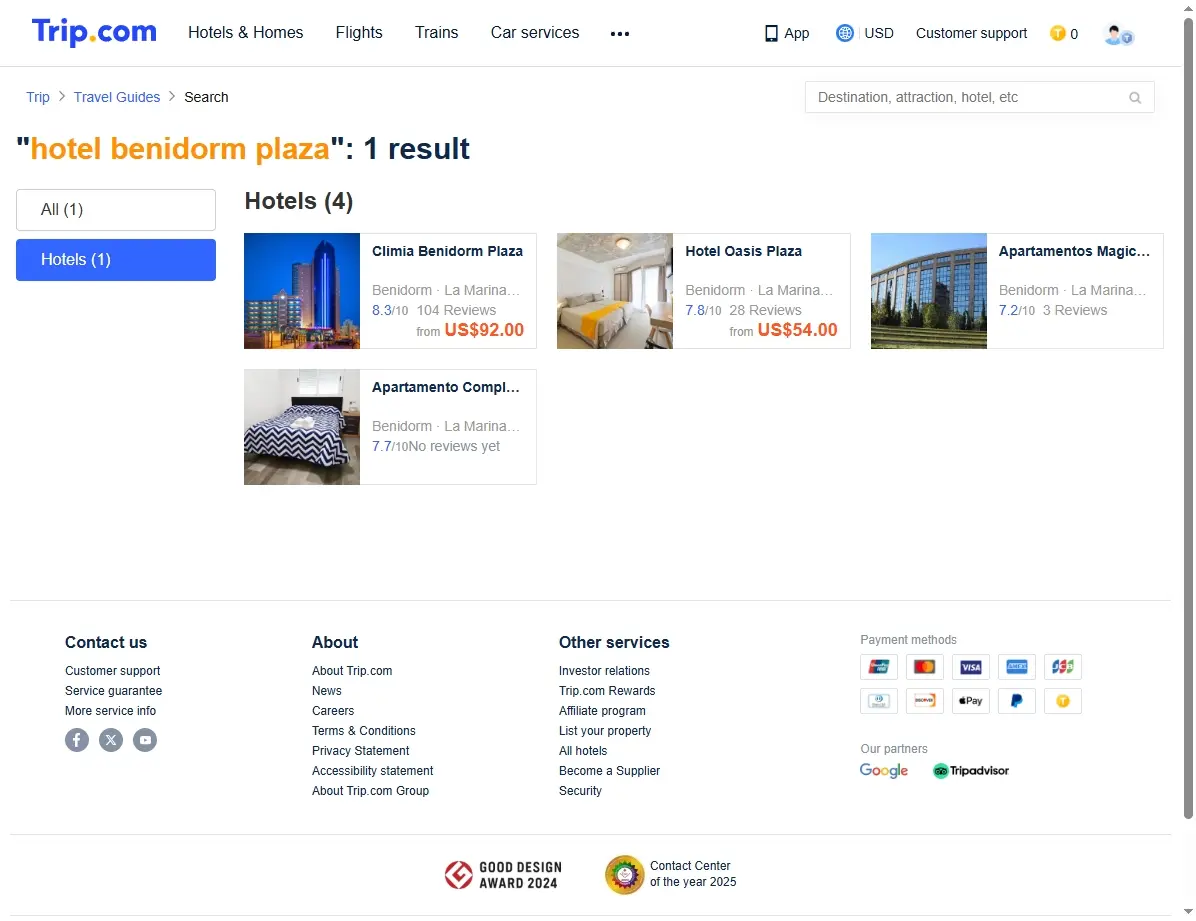The height and width of the screenshot is (921, 1196).
Task: Open Become a Supplier link
Action: pyautogui.click(x=609, y=771)
